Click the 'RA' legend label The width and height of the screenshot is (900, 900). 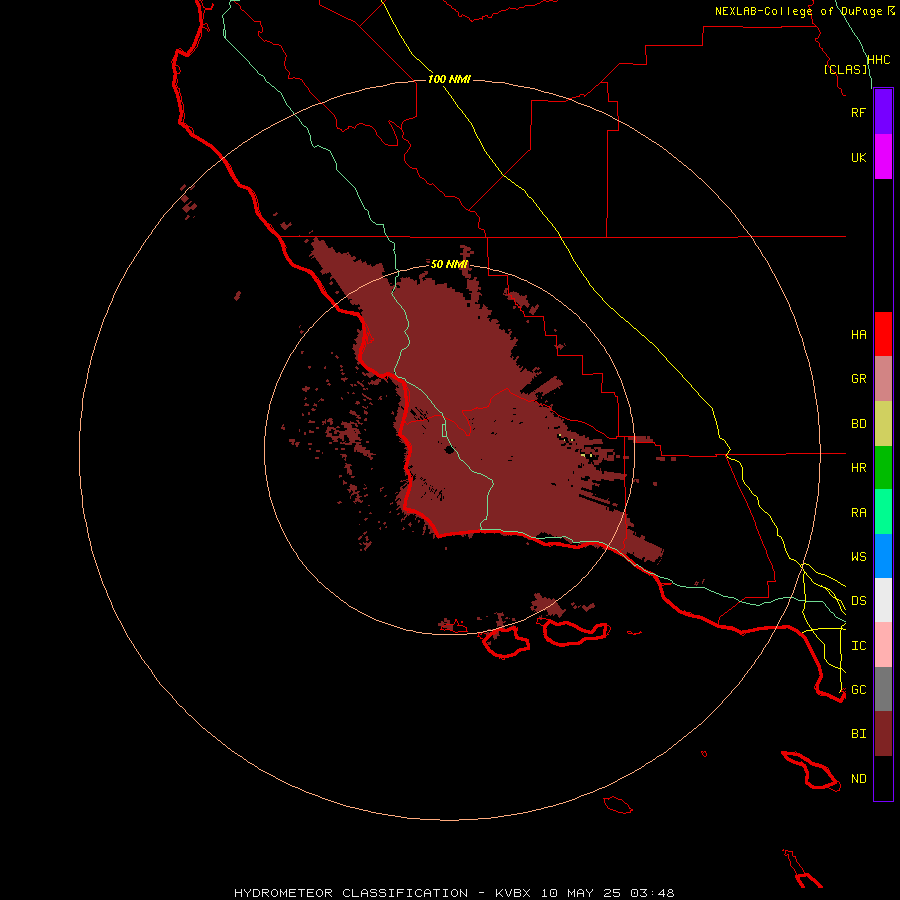[x=858, y=513]
